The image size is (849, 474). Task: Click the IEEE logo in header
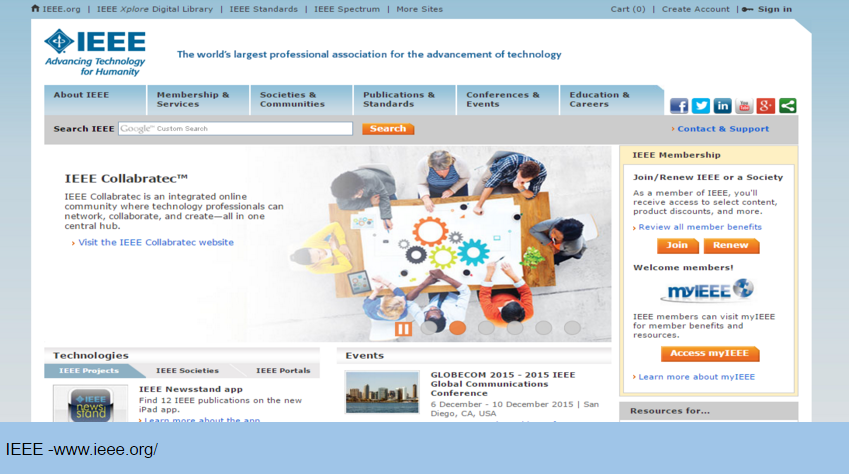tap(95, 53)
